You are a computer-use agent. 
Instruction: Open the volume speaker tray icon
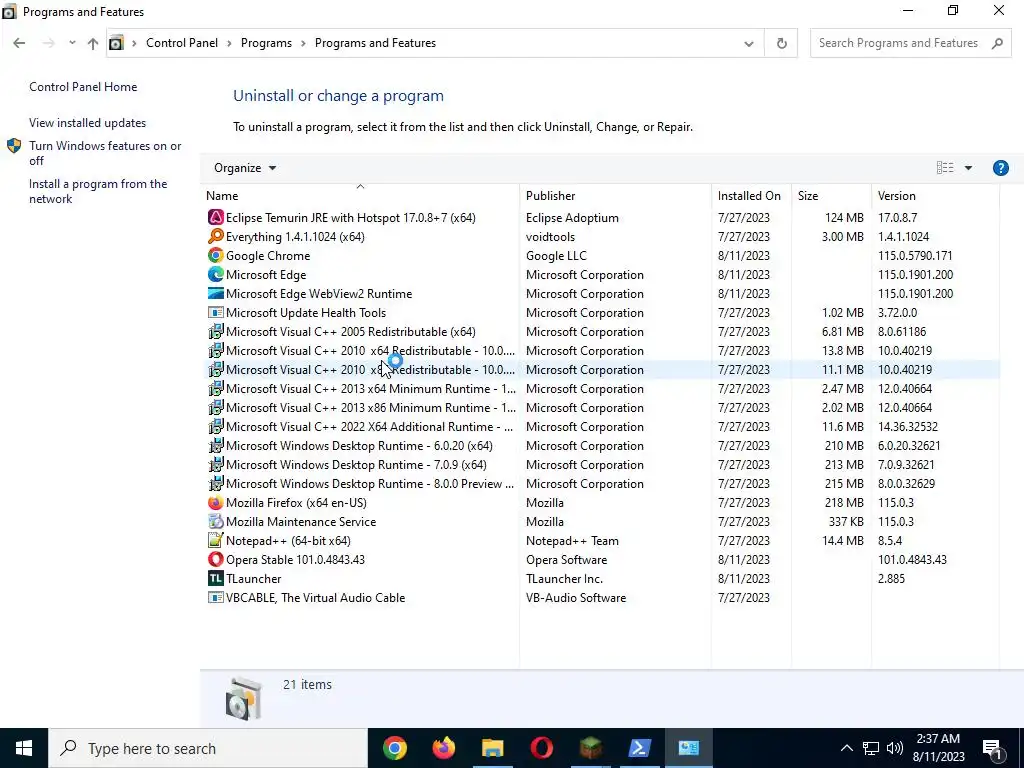[x=895, y=748]
